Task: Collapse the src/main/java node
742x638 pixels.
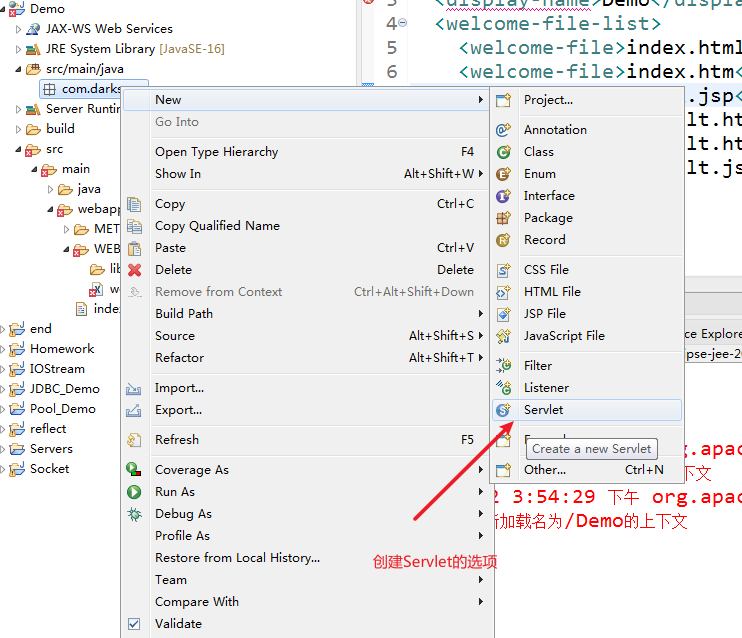Action: (x=18, y=70)
